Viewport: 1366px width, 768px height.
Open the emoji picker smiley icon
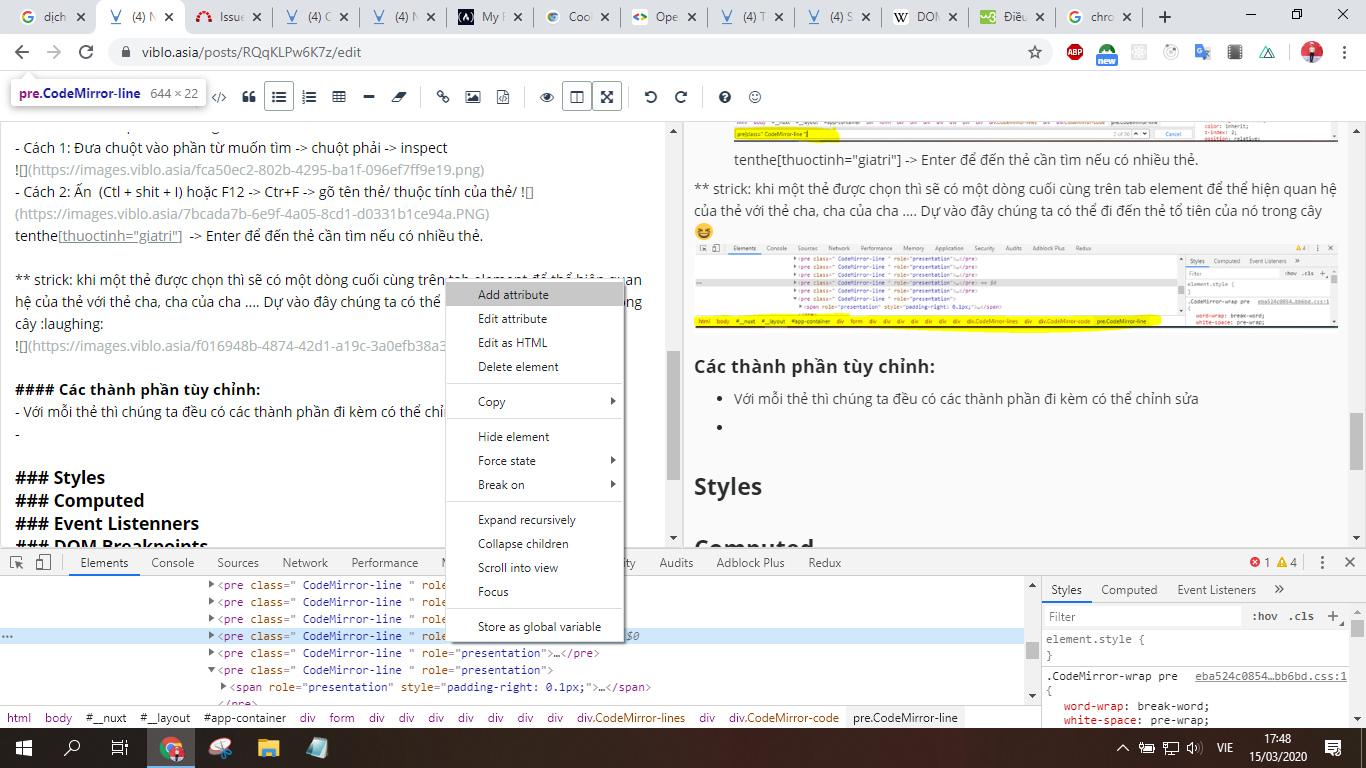tap(755, 97)
